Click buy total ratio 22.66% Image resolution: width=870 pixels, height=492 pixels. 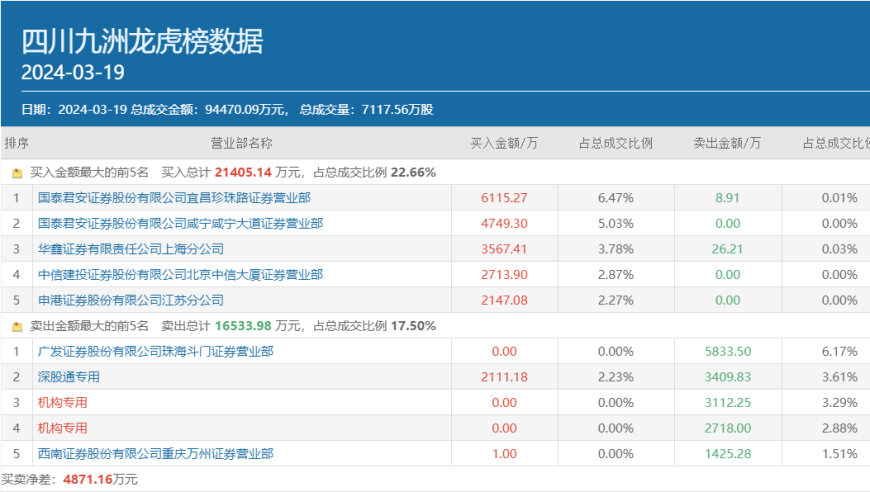point(413,173)
